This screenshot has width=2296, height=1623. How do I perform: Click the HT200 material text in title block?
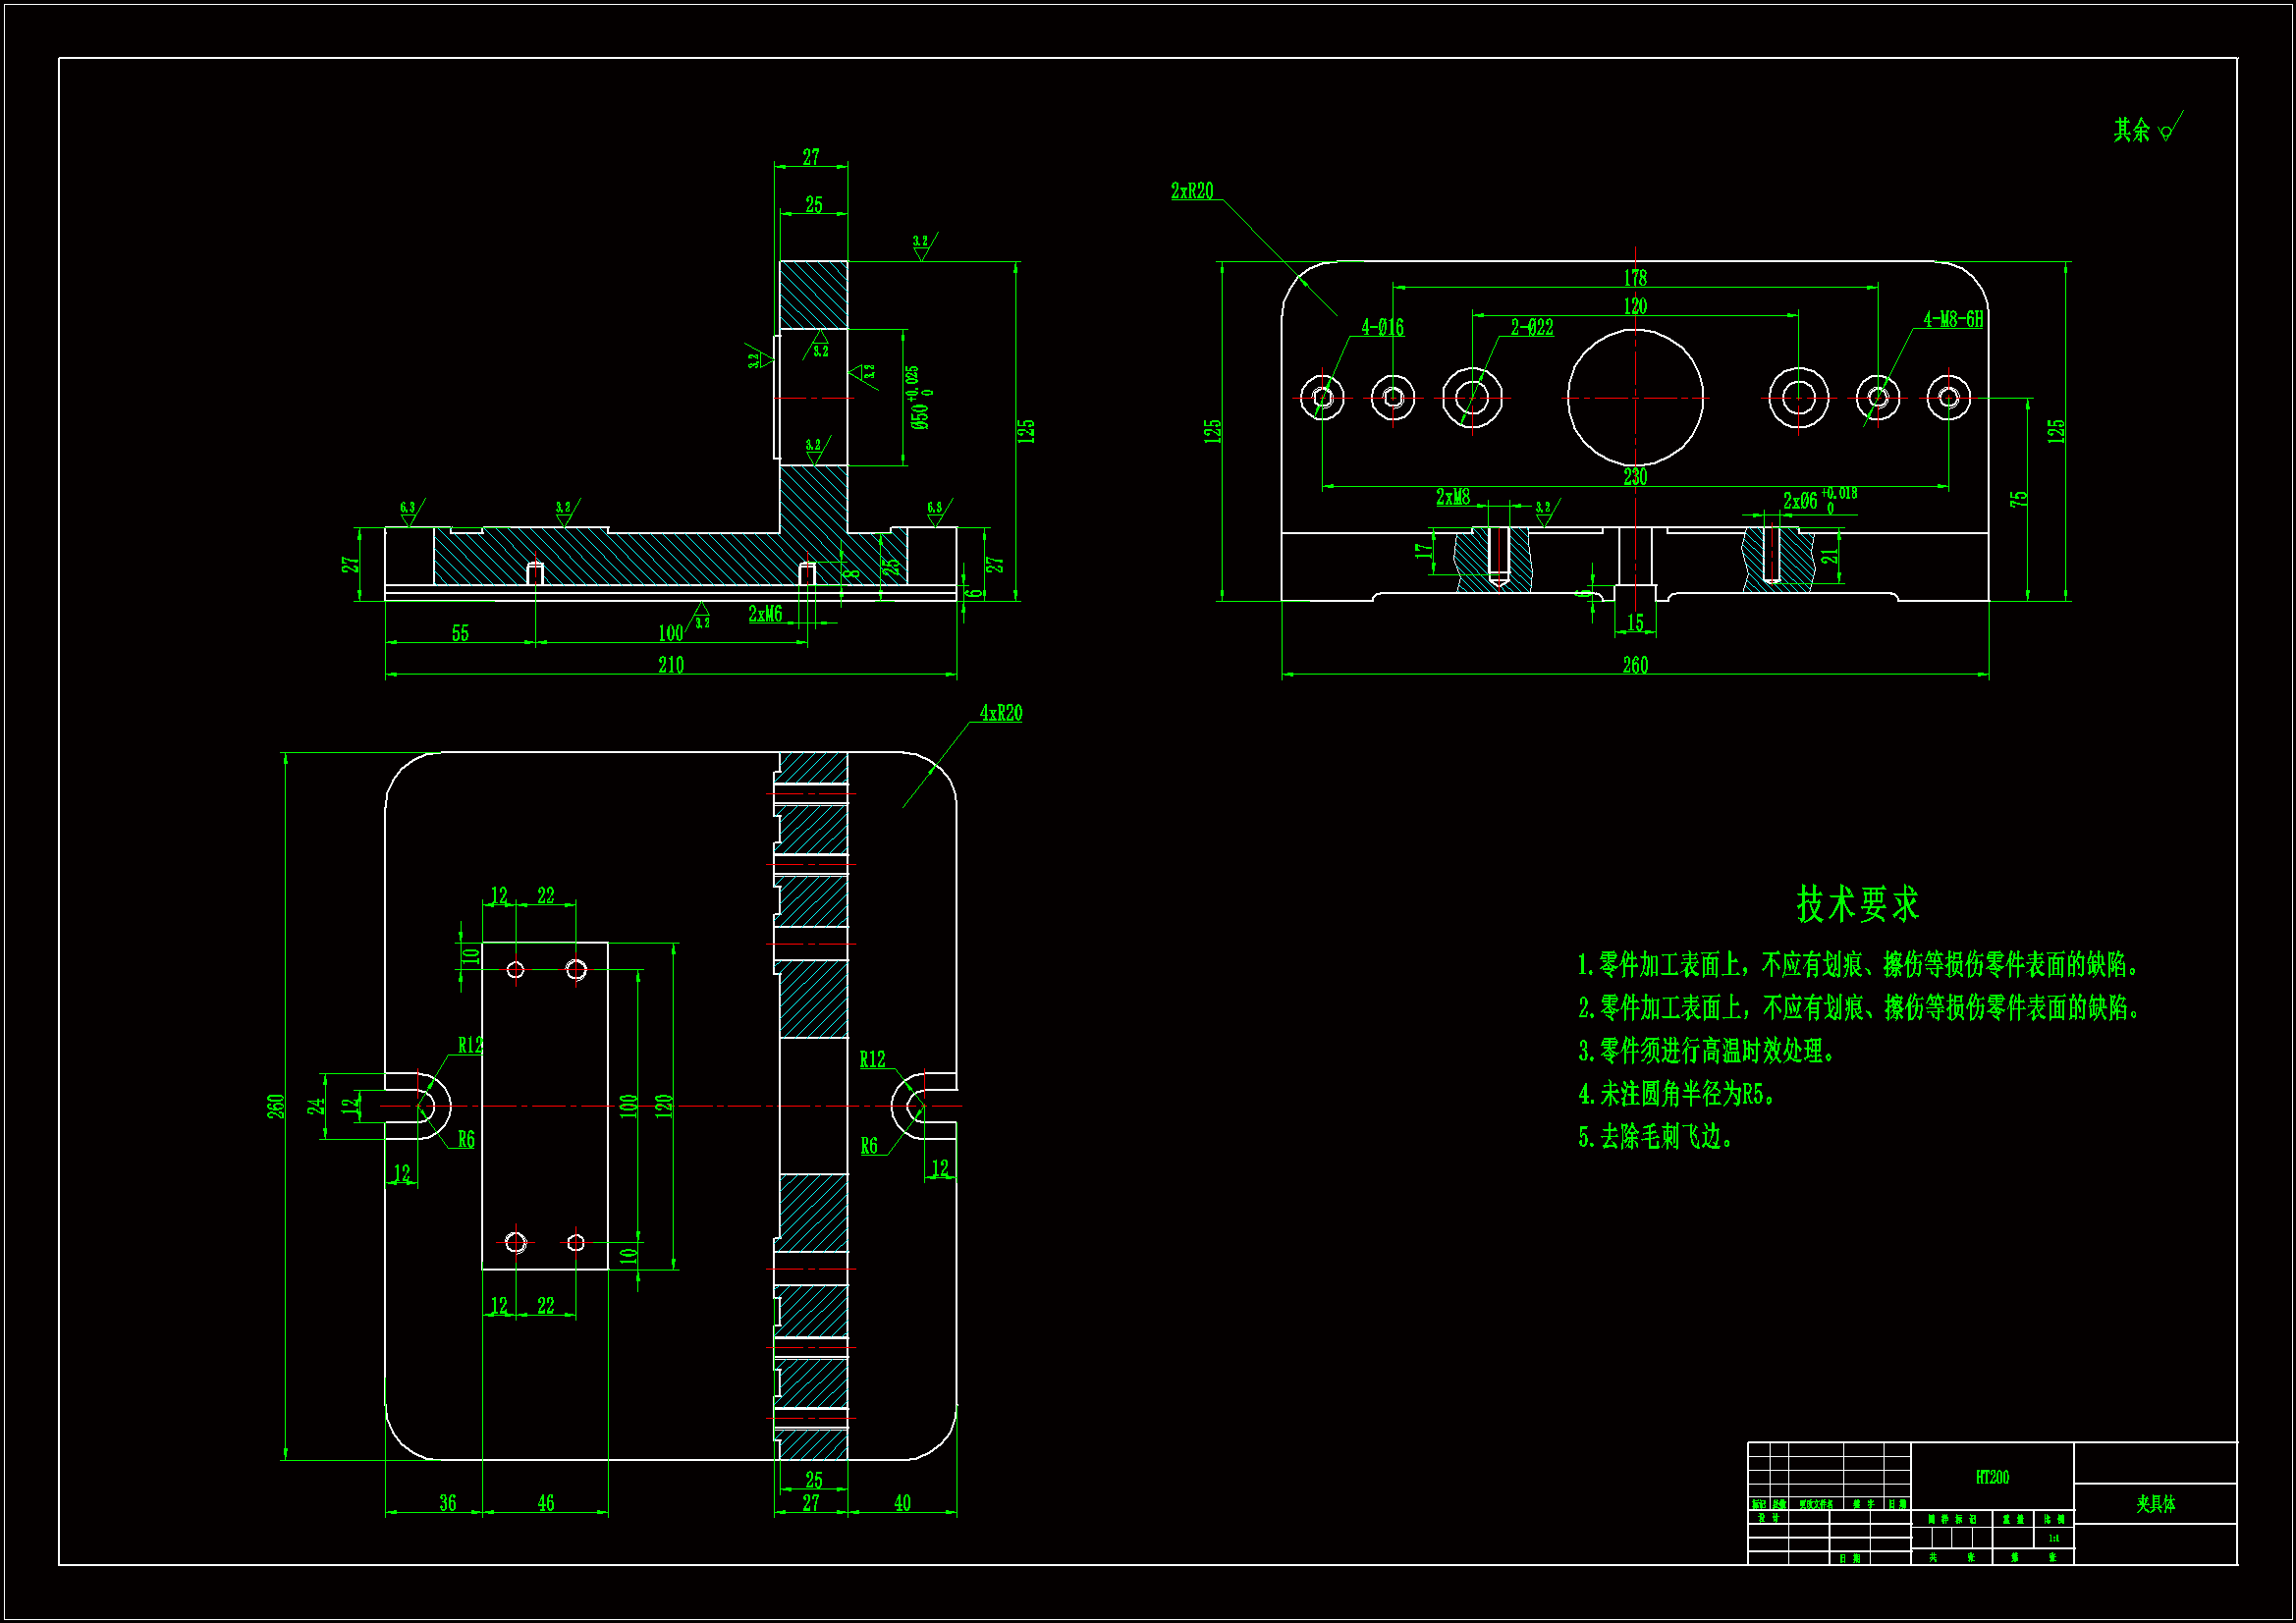point(1991,1477)
